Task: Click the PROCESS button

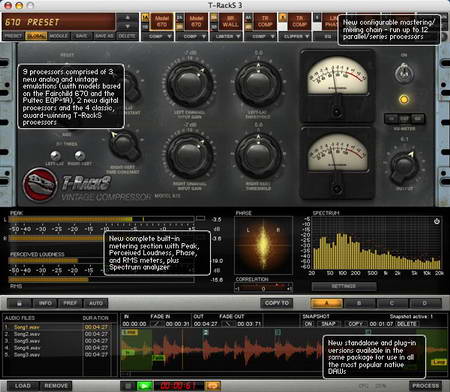Action: coord(425,386)
